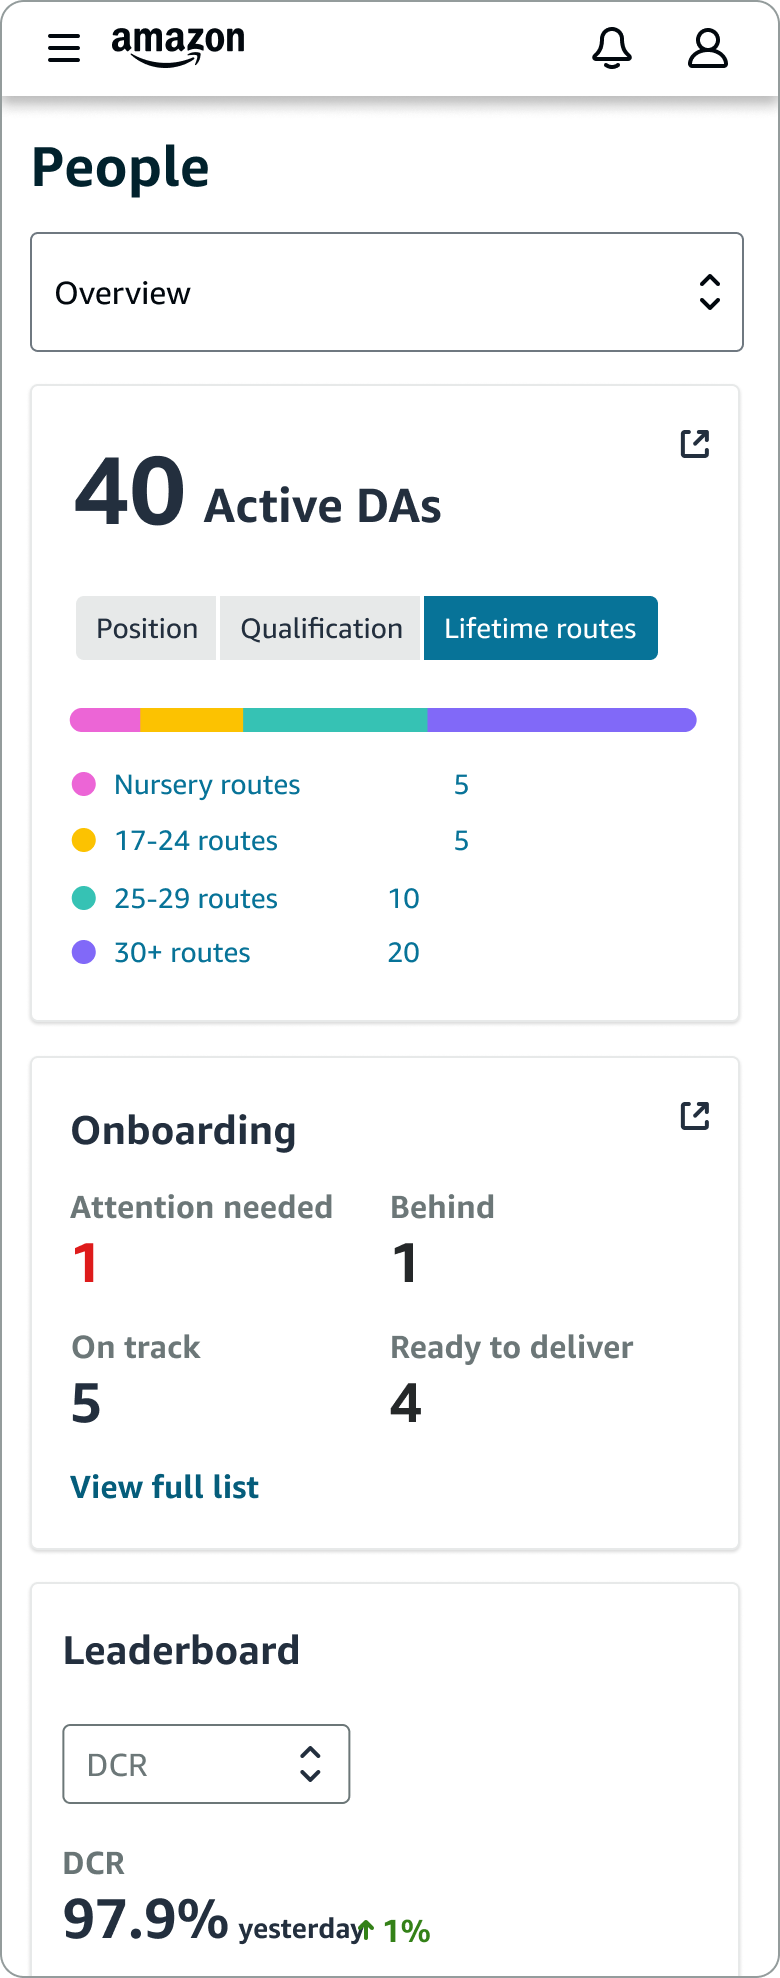780x1978 pixels.
Task: Open the user profile icon
Action: [x=707, y=48]
